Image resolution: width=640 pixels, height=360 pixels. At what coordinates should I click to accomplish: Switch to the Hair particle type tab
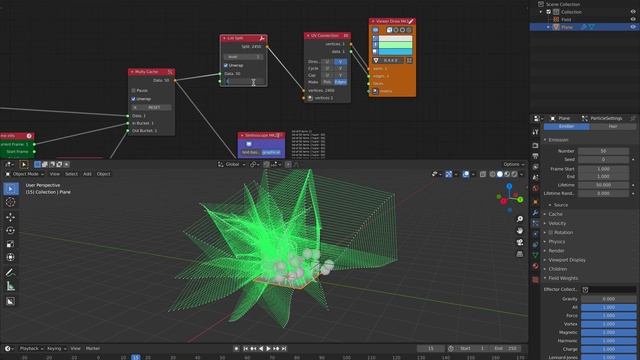613,127
